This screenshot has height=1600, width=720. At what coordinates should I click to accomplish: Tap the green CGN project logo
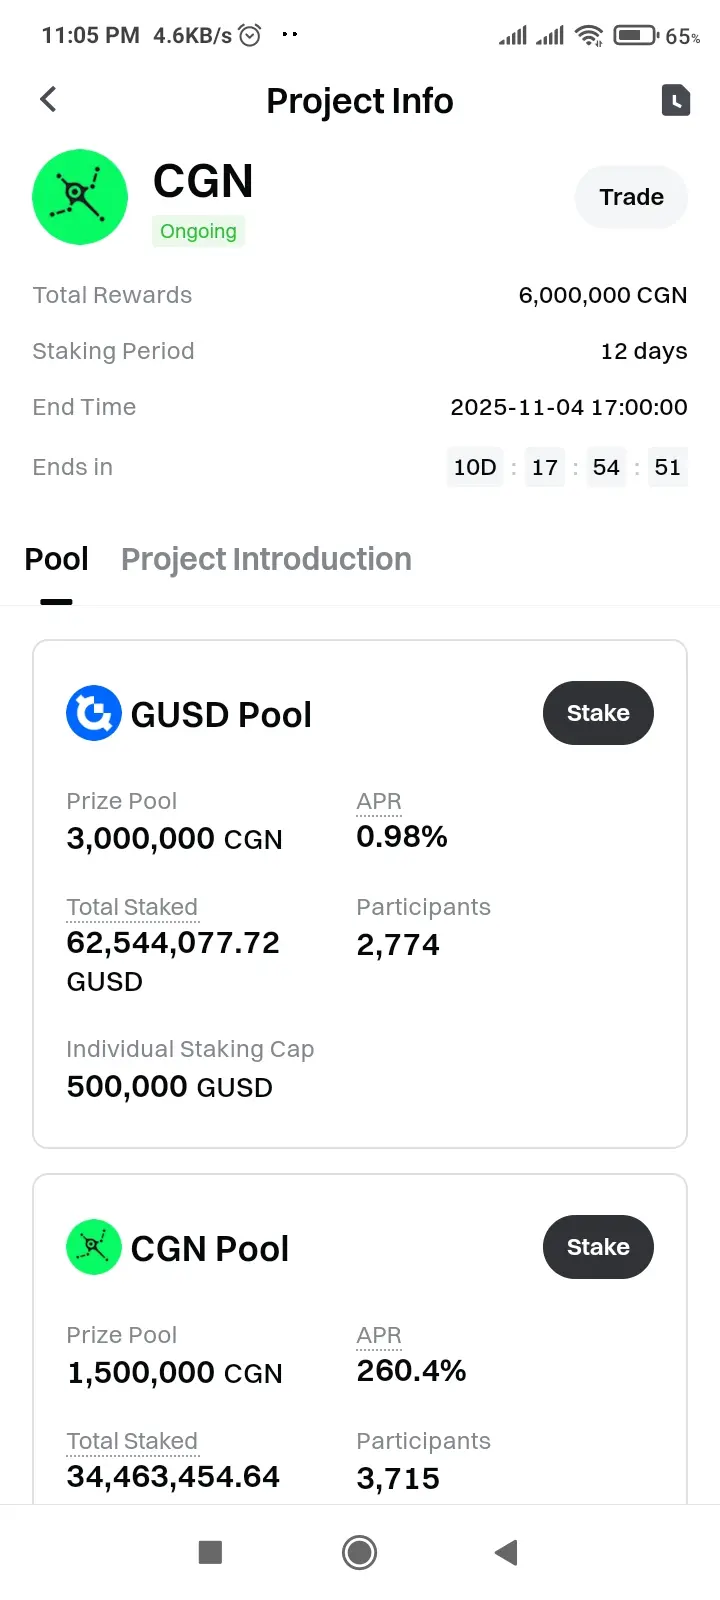click(80, 197)
